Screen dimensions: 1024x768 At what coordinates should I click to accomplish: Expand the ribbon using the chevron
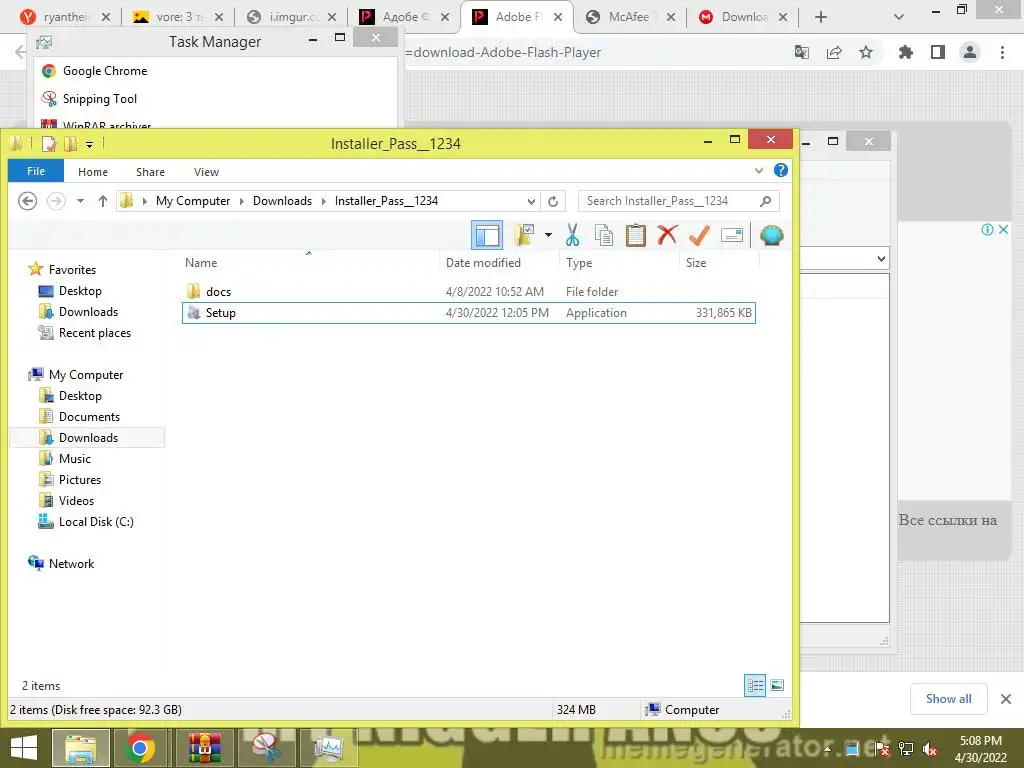coord(758,170)
